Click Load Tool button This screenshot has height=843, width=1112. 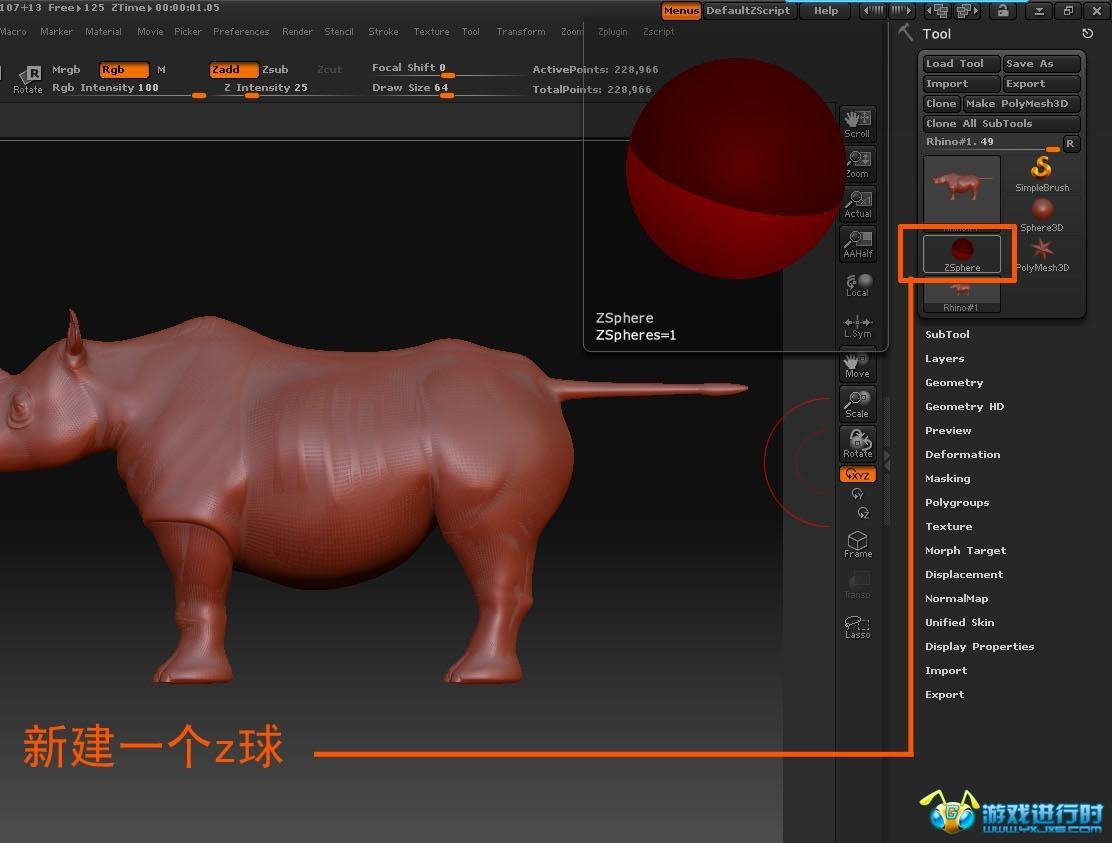(x=962, y=64)
